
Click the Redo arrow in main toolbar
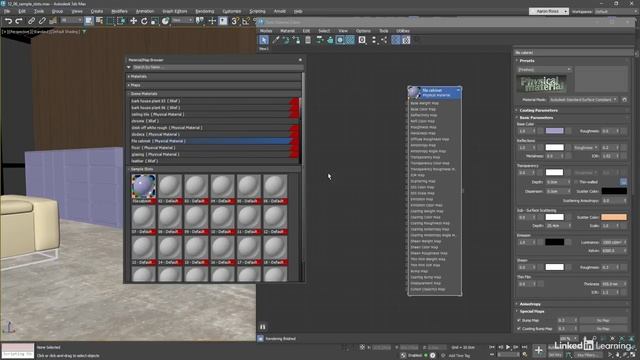[19, 21]
